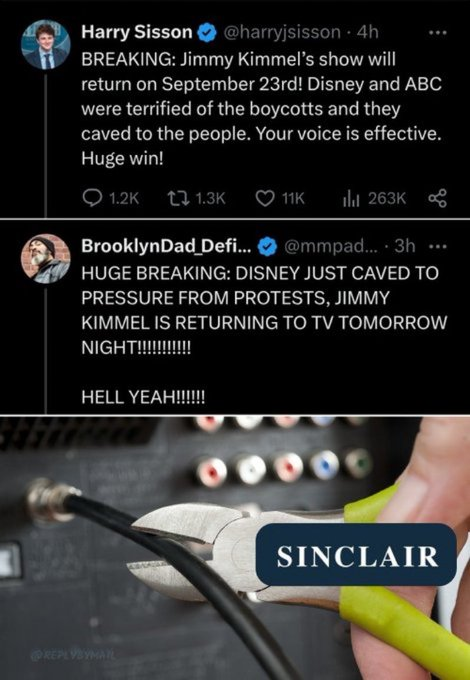This screenshot has width=470, height=680.
Task: Open BrooklynDad's tweet text about Kimmel returning
Action: (264, 334)
